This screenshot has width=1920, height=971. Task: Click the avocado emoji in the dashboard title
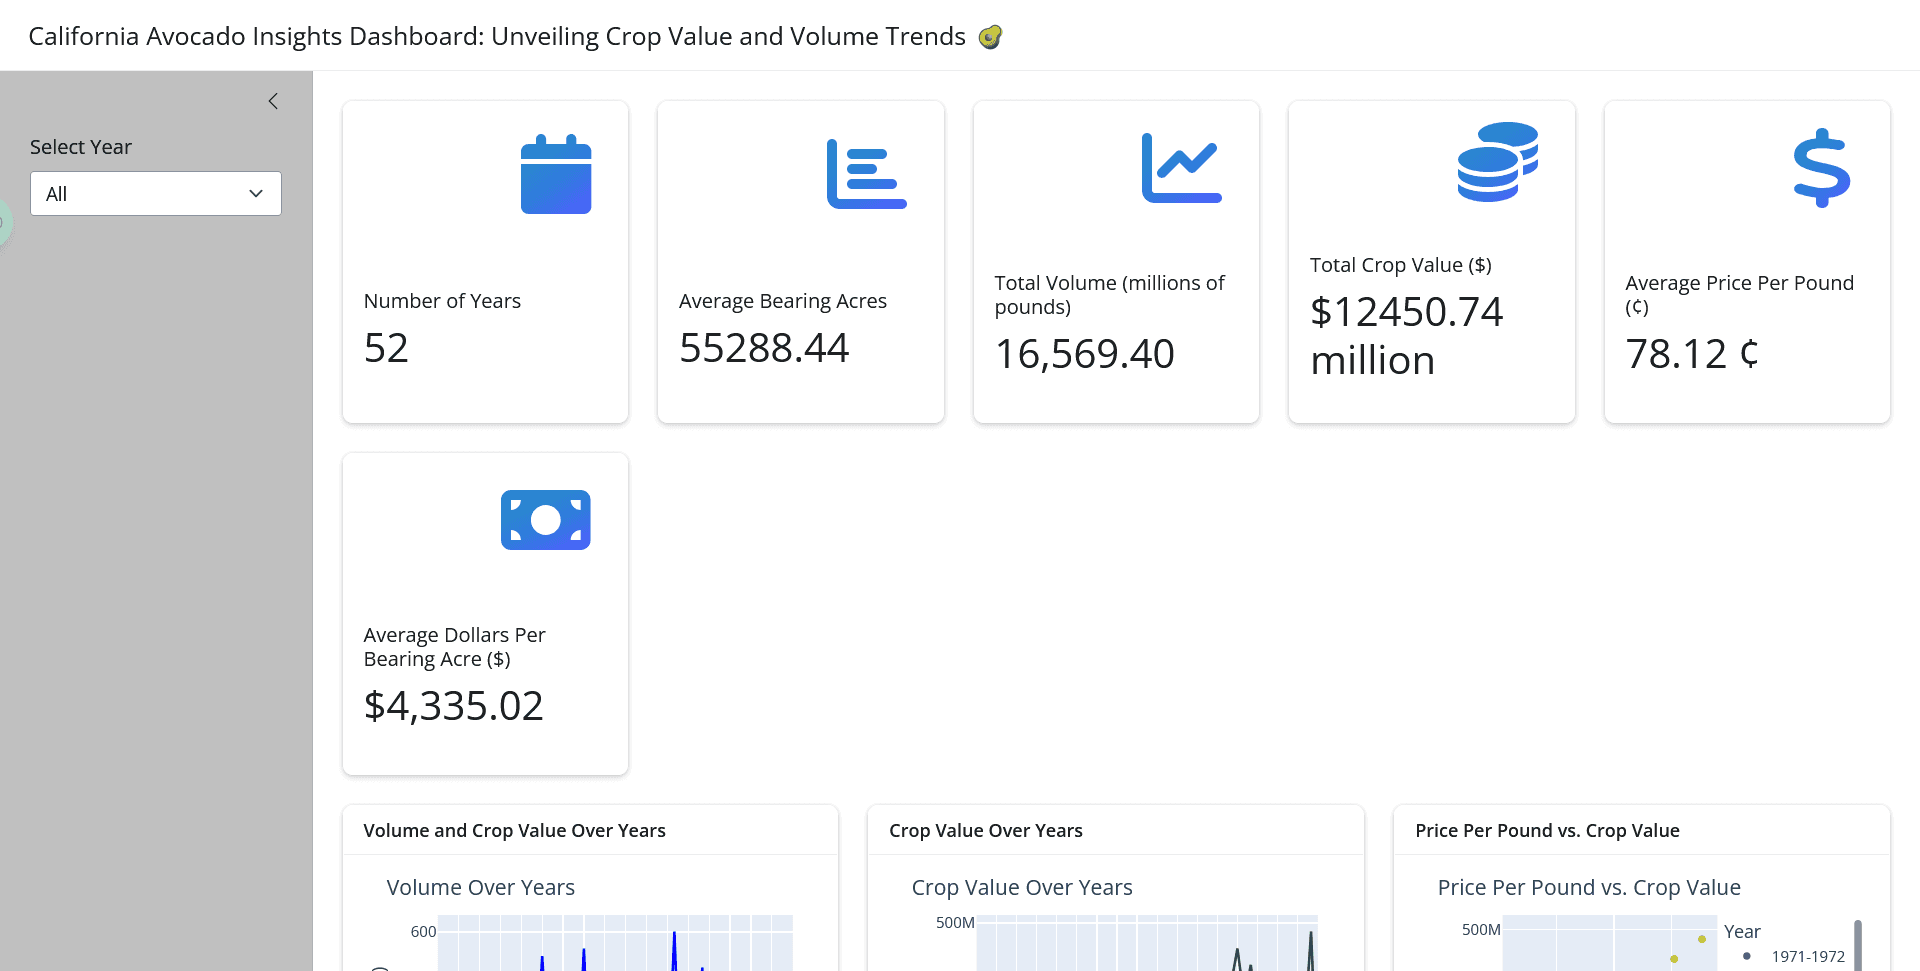click(x=989, y=36)
